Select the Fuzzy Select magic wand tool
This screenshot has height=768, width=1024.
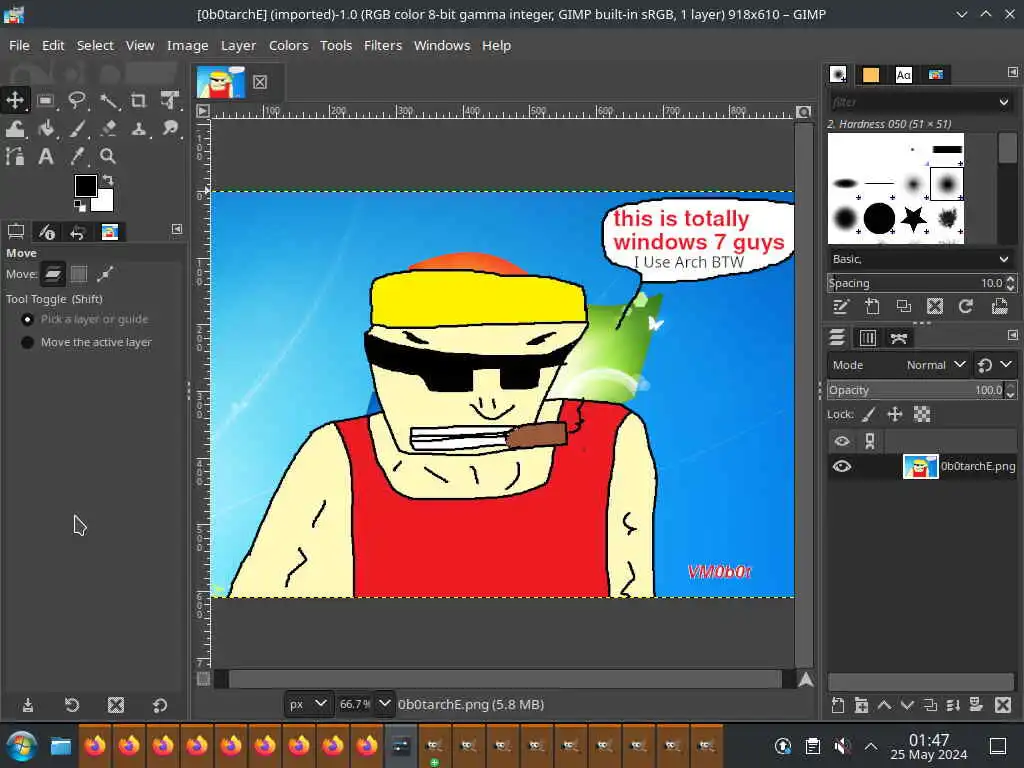[x=108, y=100]
